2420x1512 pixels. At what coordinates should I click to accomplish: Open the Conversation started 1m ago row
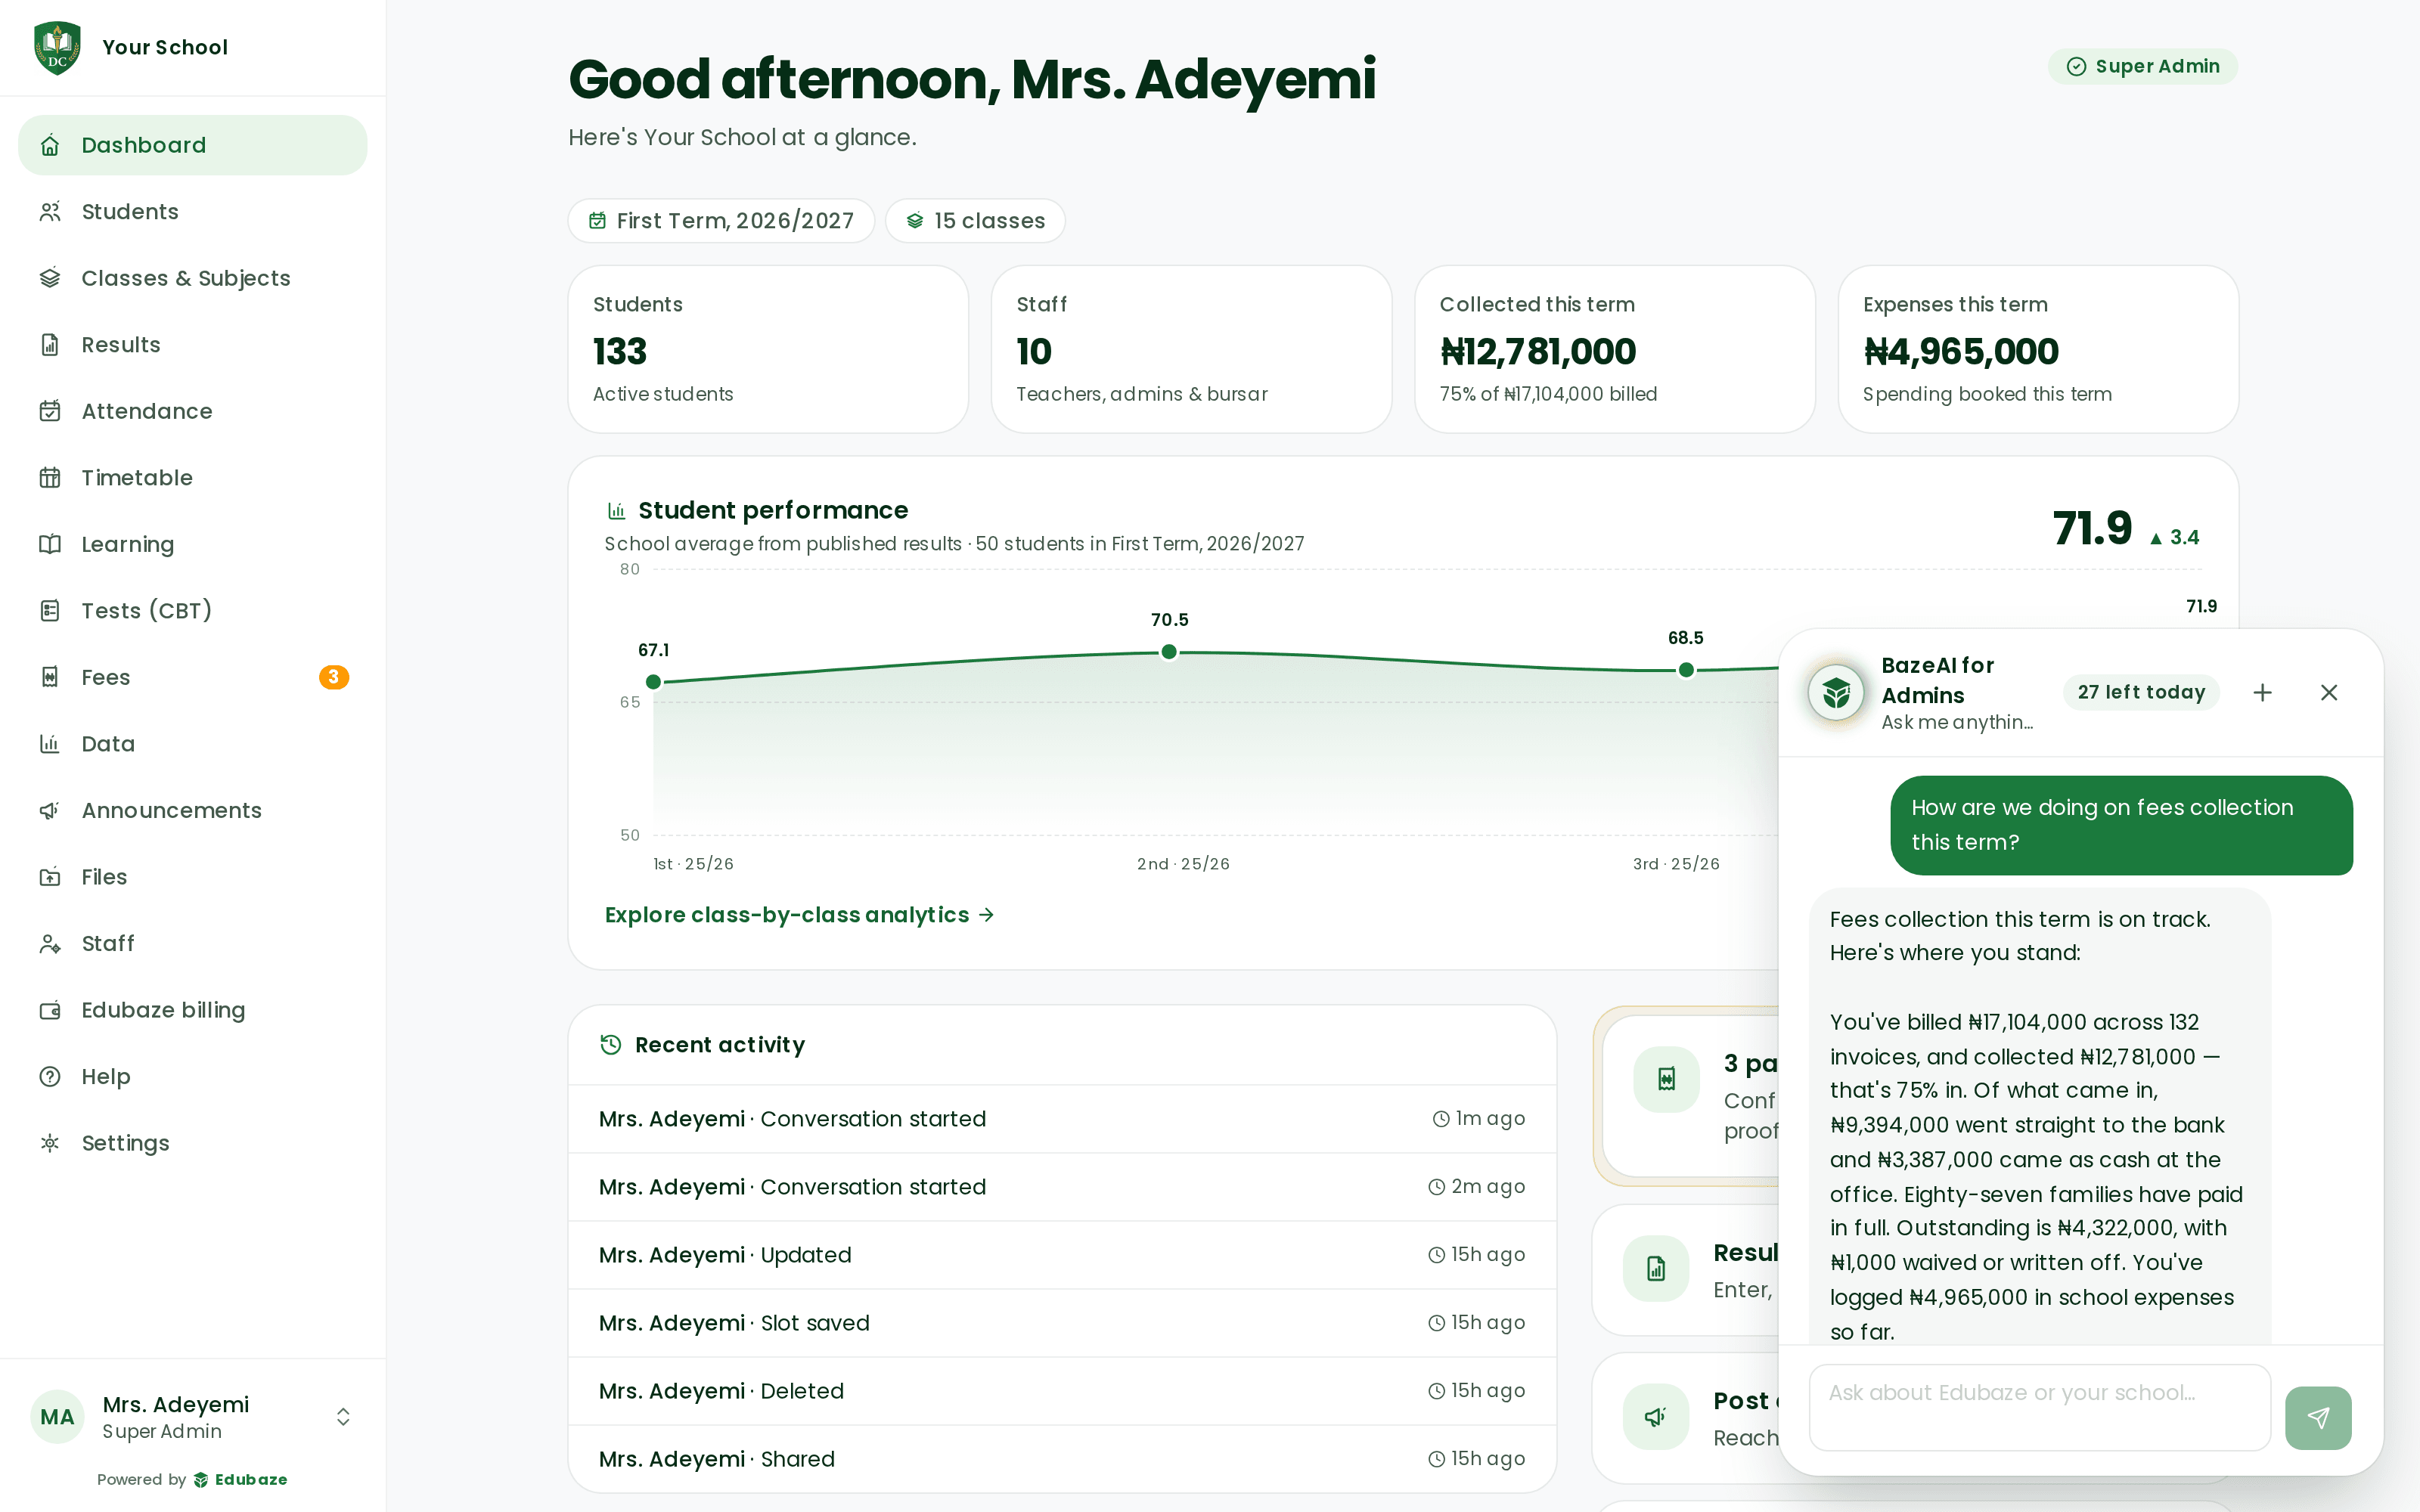pyautogui.click(x=1062, y=1119)
